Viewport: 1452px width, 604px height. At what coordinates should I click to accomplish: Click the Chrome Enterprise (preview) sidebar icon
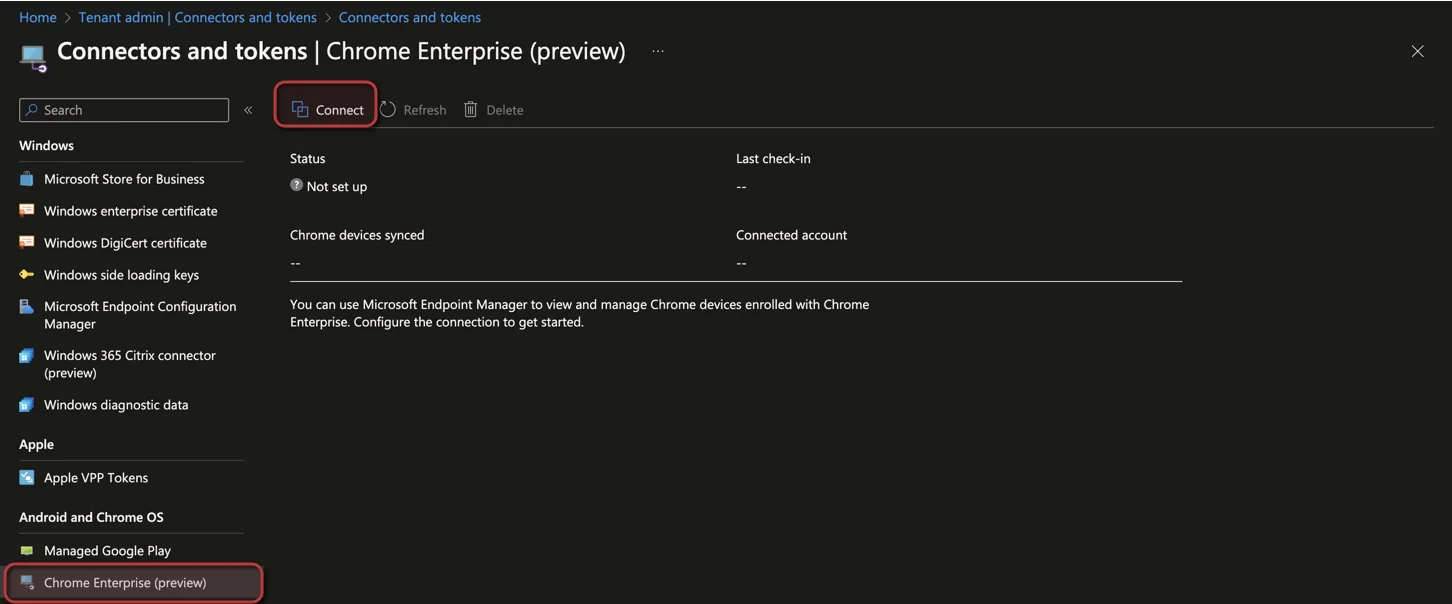(27, 583)
